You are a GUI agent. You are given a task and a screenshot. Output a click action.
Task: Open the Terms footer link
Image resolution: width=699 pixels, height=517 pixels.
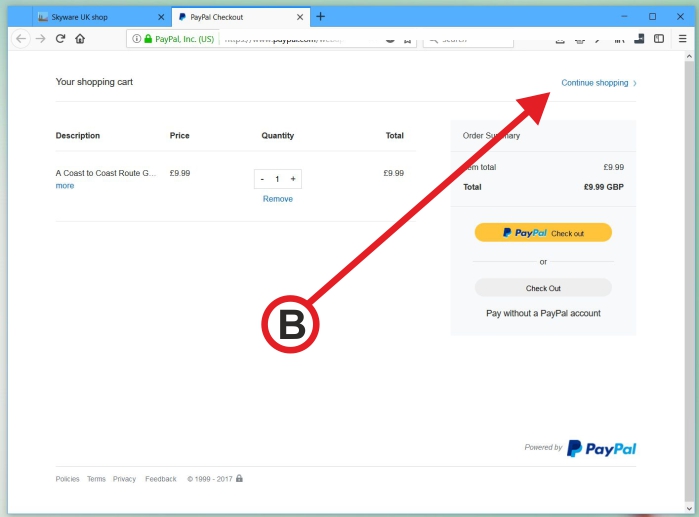point(96,479)
